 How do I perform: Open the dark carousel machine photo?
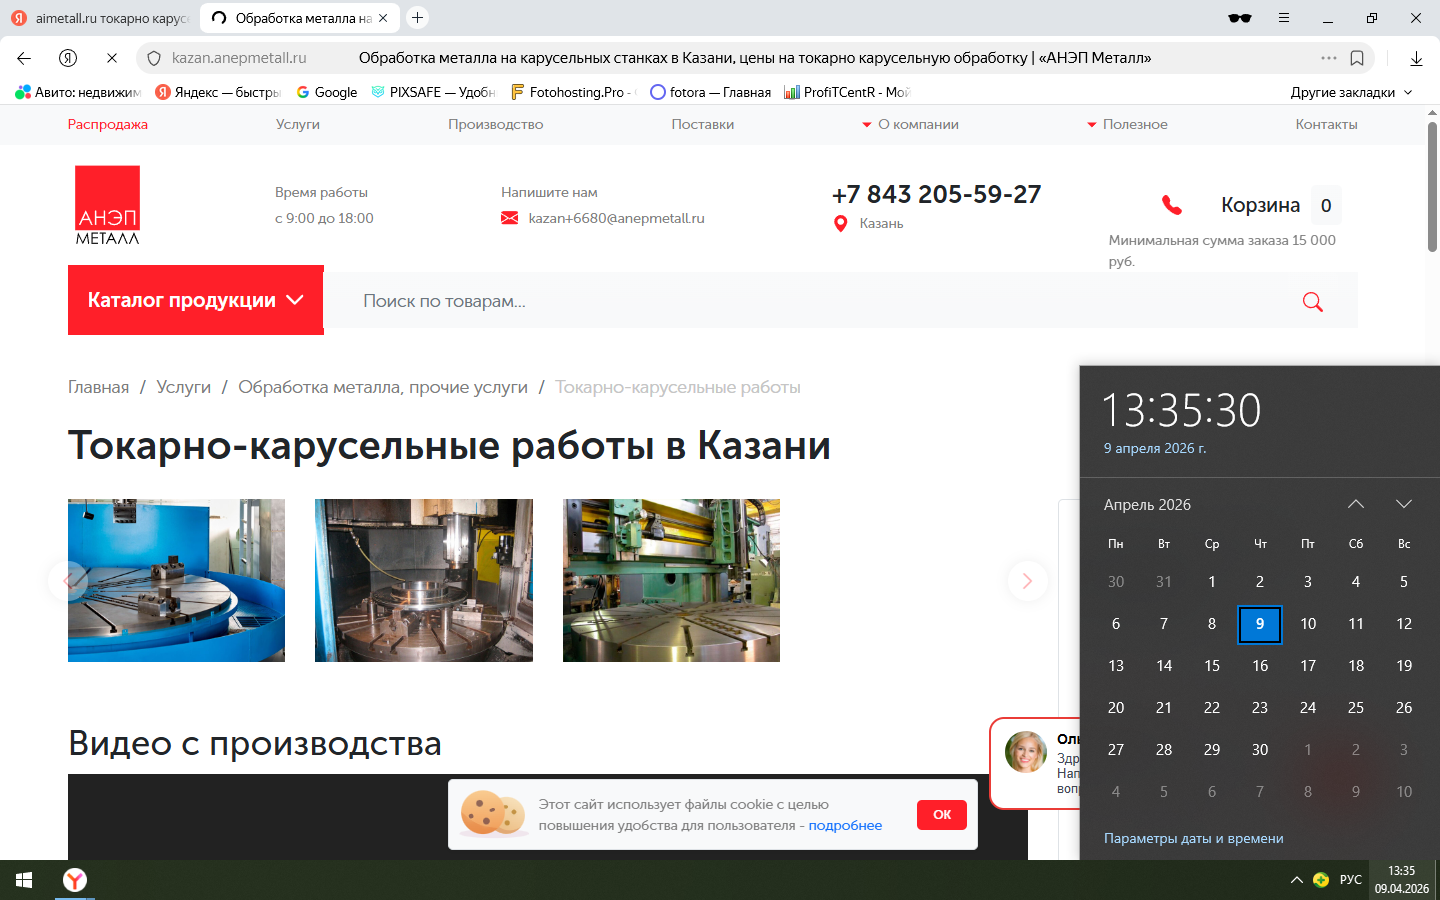pos(424,580)
